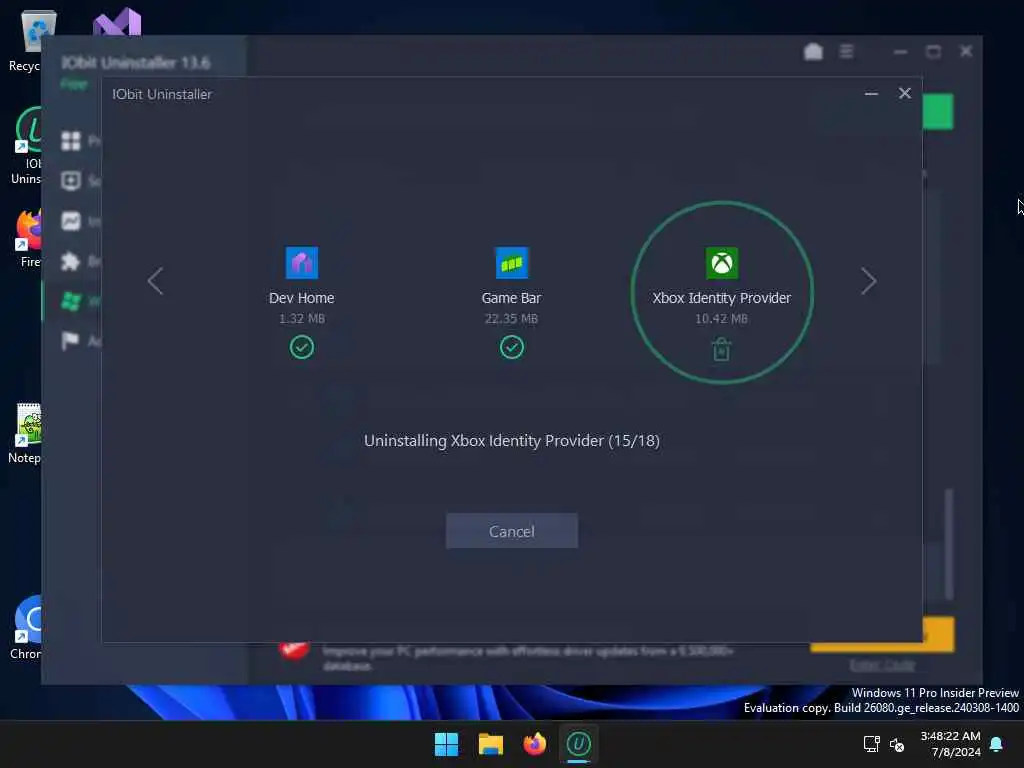Show previous apps with left arrow
Screen dimensions: 1024x768
point(155,281)
